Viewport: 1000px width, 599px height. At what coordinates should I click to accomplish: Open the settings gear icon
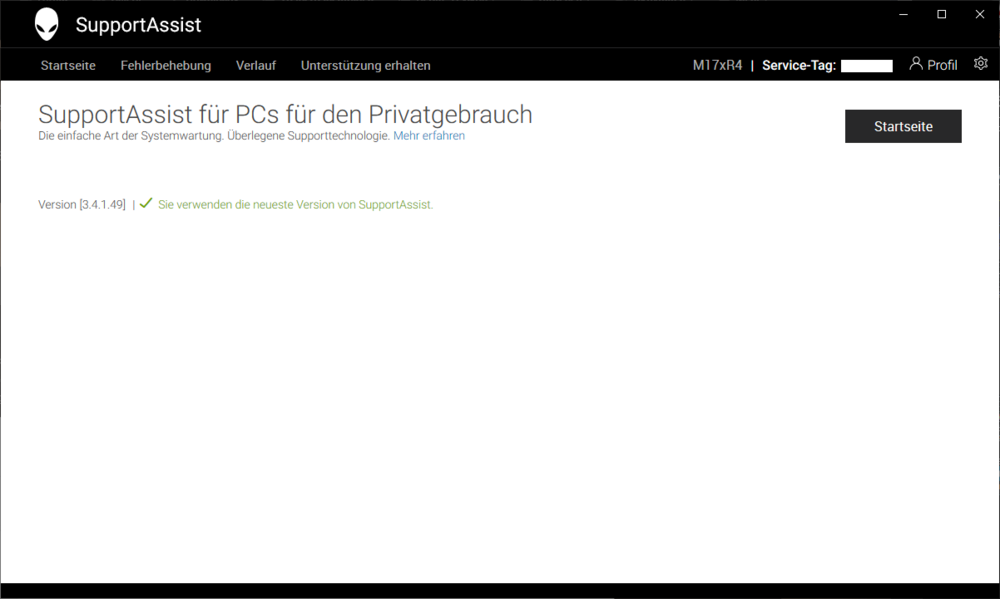[980, 64]
